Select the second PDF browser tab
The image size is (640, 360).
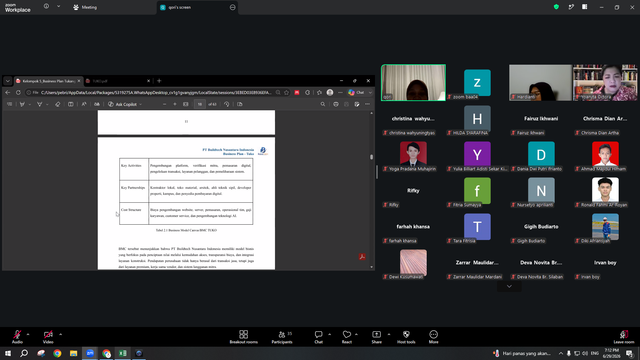click(x=118, y=81)
